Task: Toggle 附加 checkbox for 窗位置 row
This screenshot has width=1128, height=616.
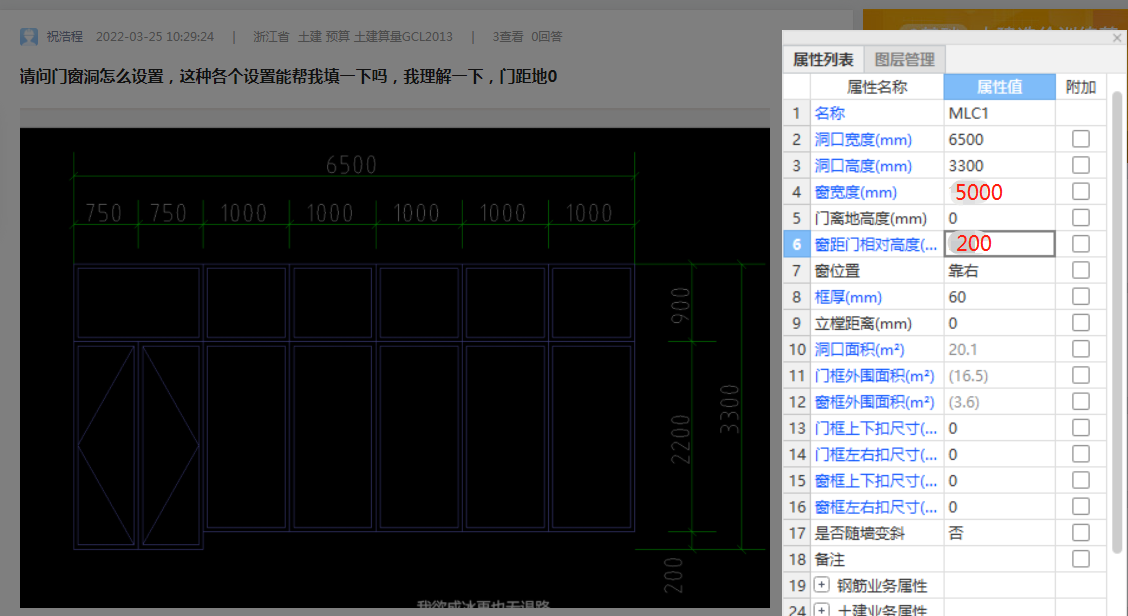Action: pos(1081,271)
